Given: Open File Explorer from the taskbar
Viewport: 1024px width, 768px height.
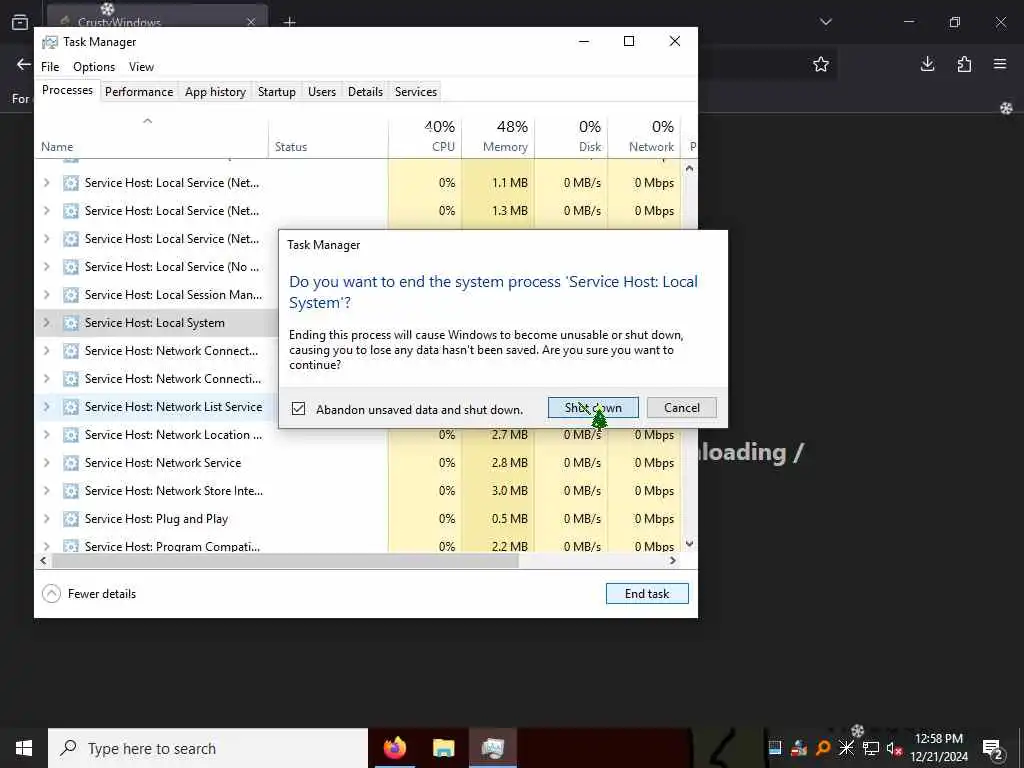Looking at the screenshot, I should (443, 748).
